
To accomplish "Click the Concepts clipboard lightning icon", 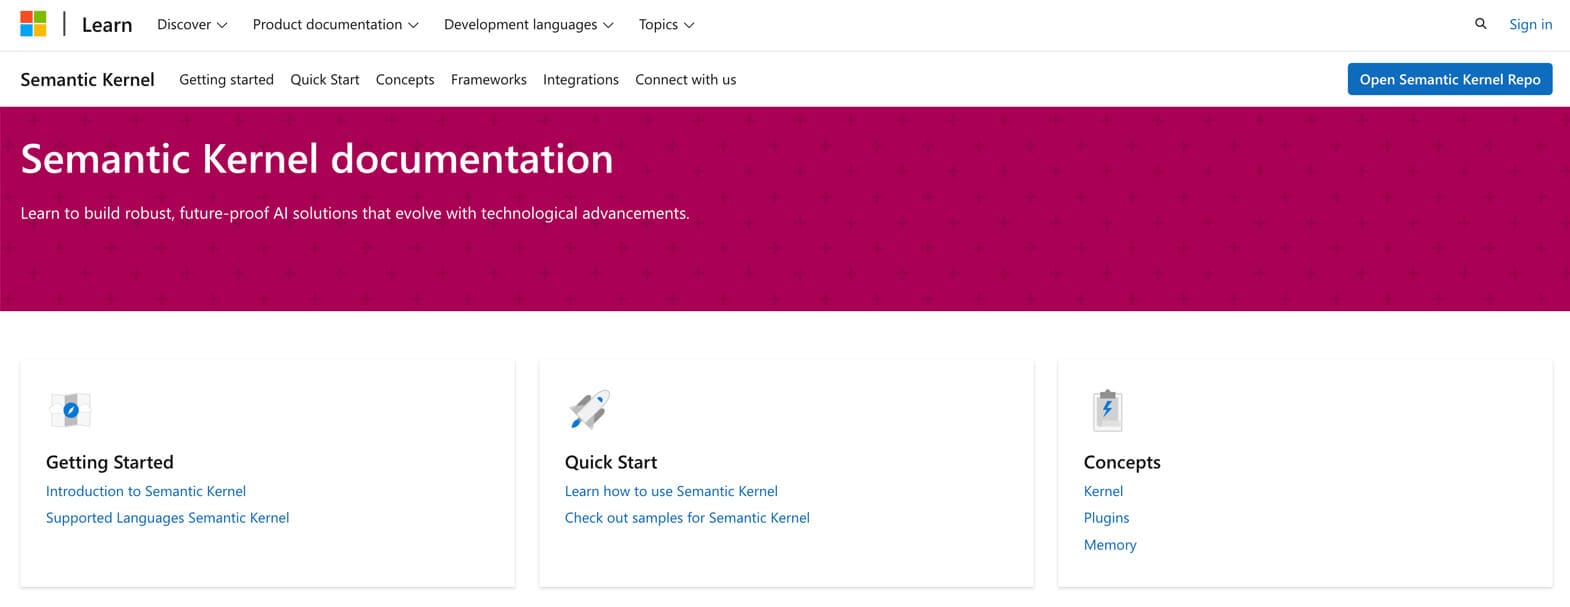I will tap(1107, 410).
